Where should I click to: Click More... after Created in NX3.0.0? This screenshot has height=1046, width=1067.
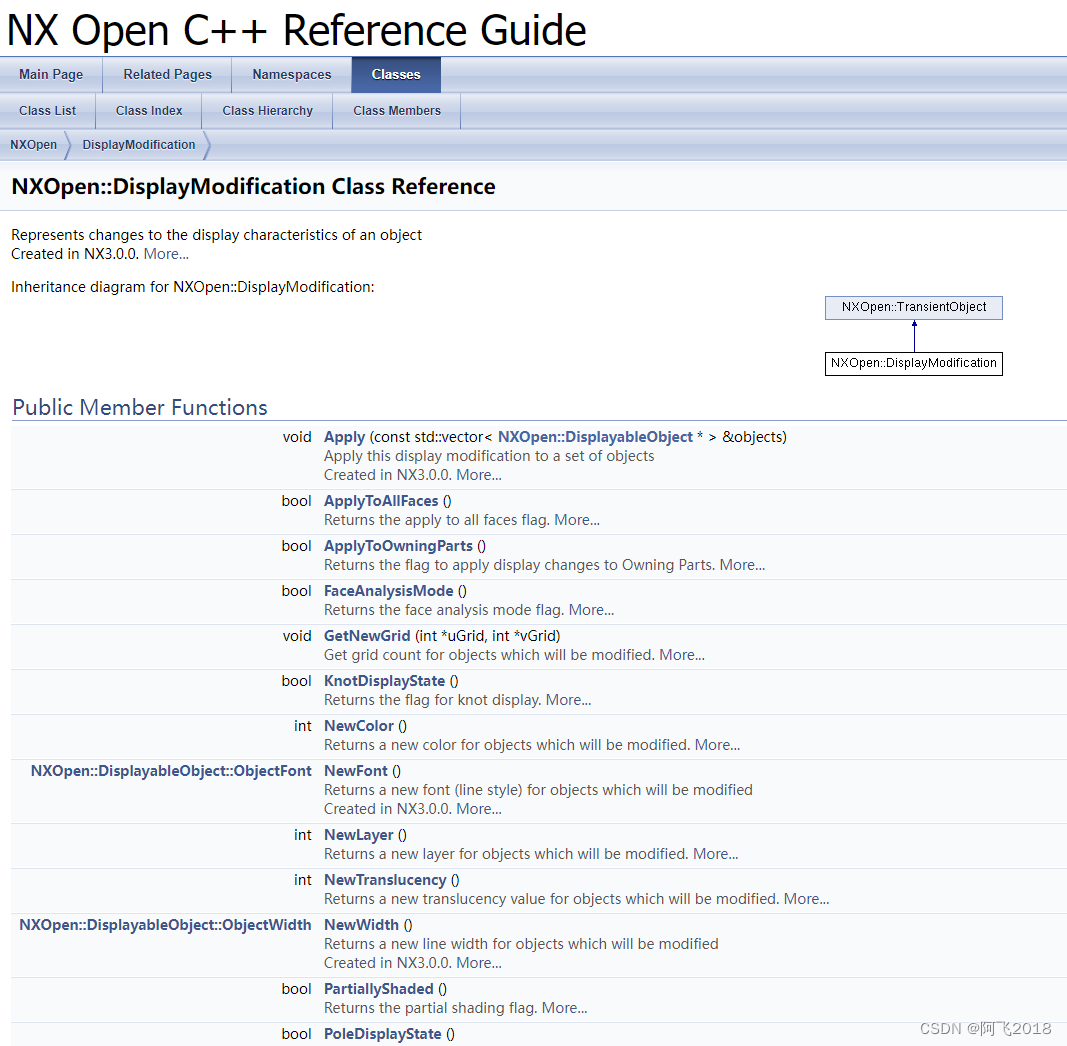pos(165,253)
